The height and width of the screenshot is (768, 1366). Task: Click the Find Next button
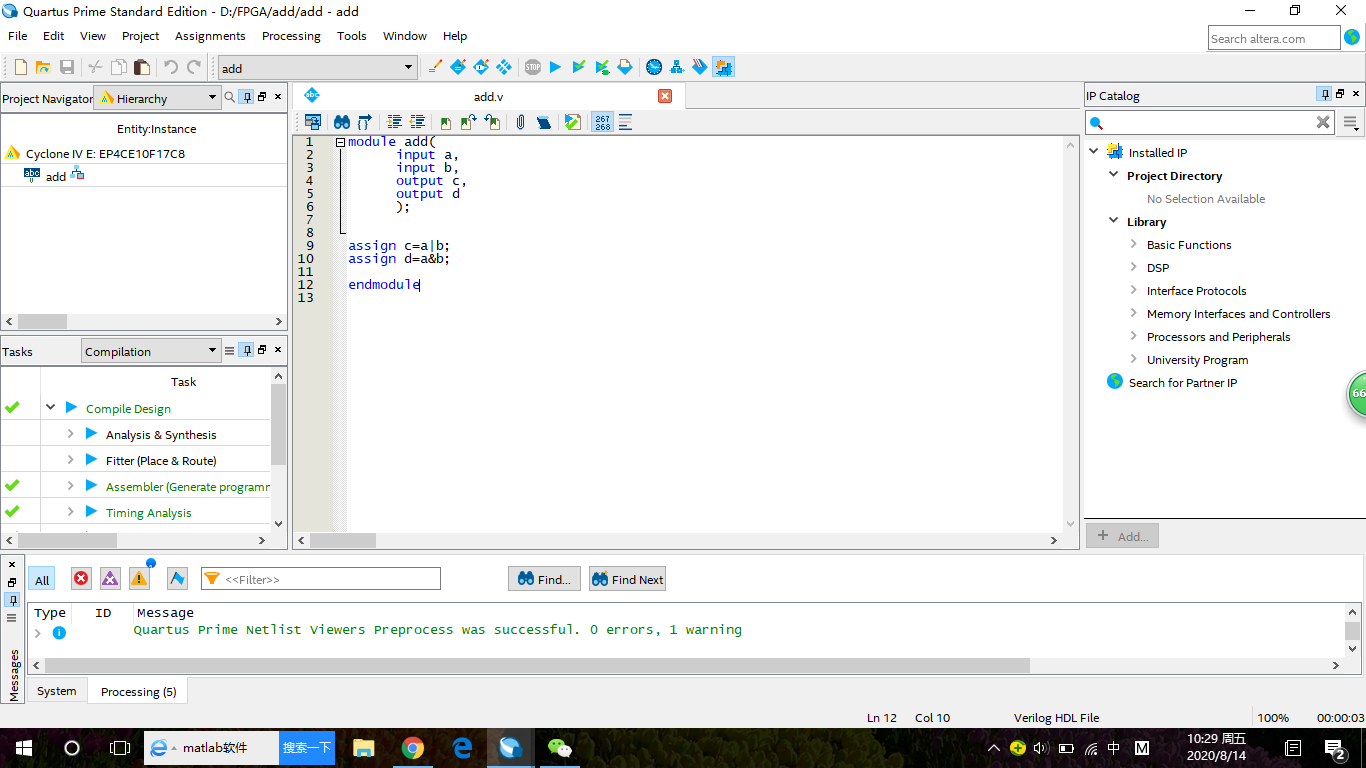tap(627, 578)
